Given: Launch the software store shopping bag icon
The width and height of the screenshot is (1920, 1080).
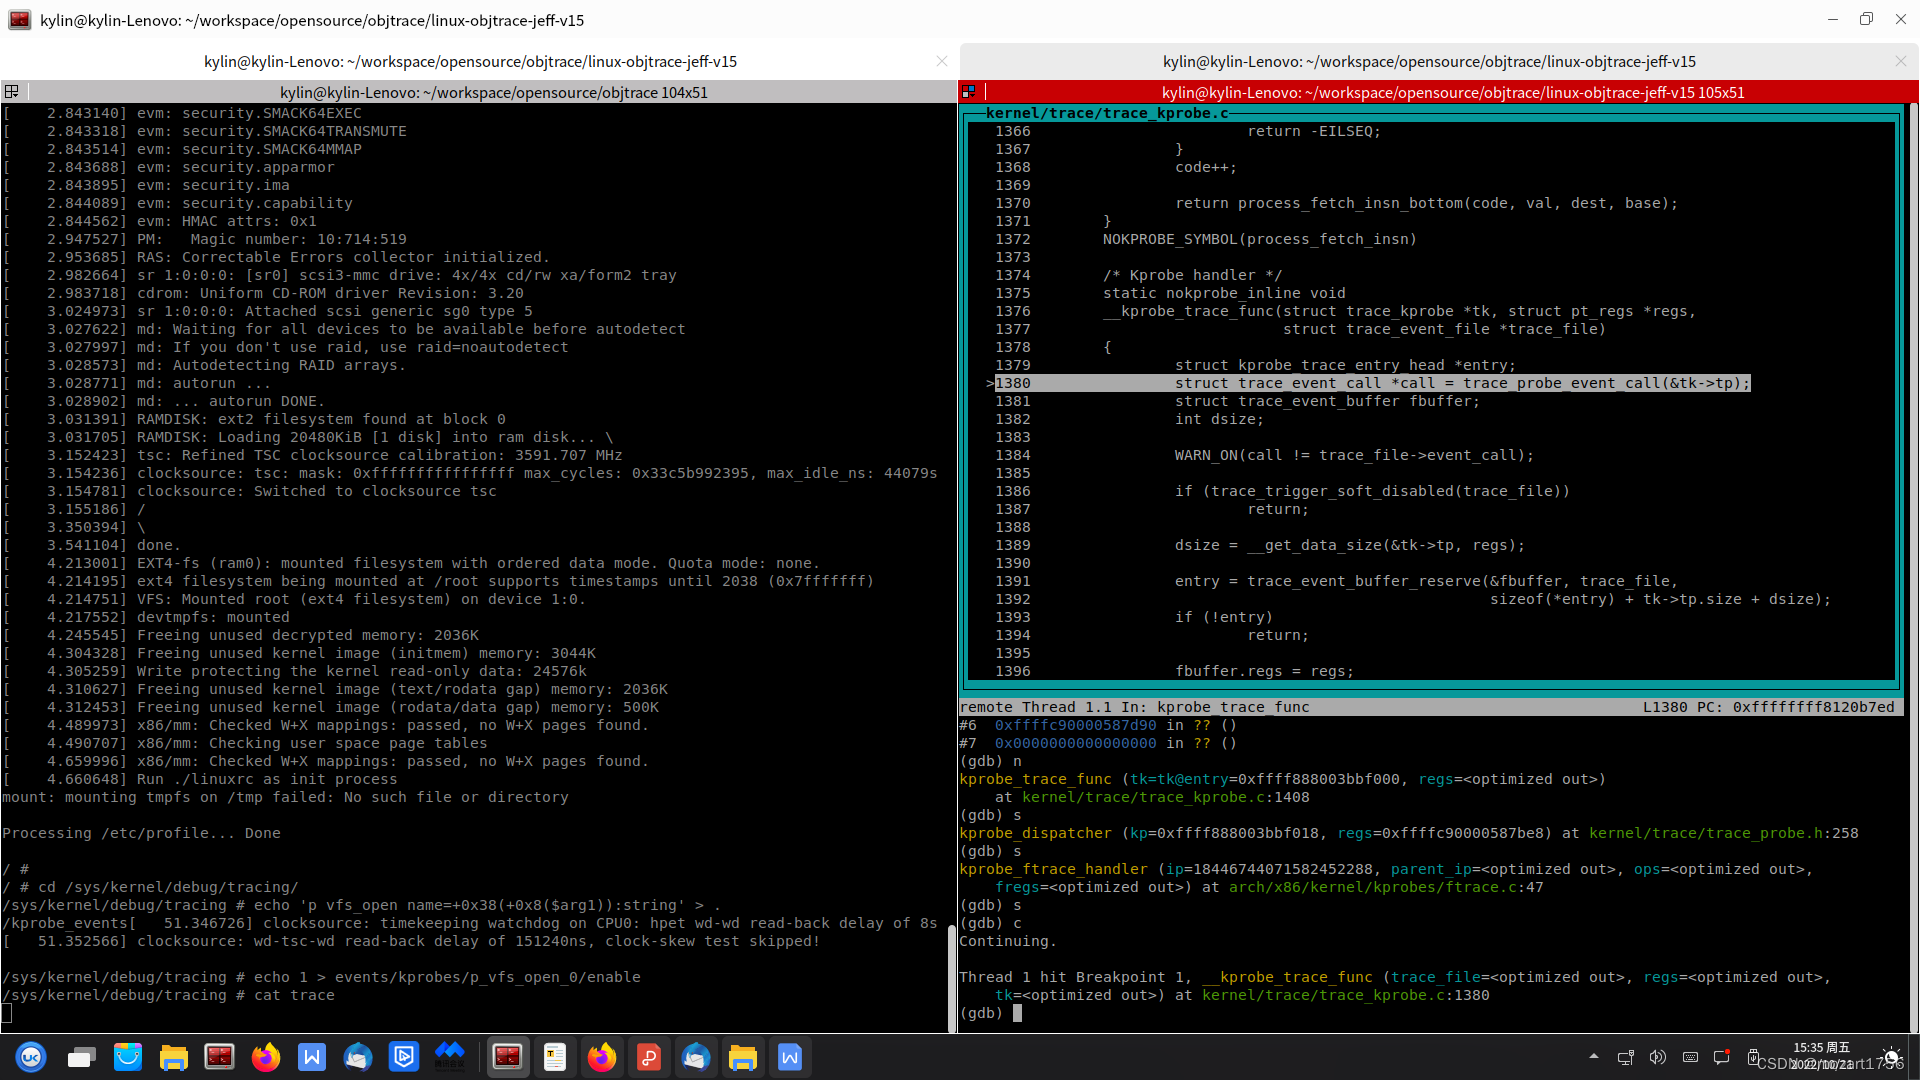Looking at the screenshot, I should click(127, 1057).
